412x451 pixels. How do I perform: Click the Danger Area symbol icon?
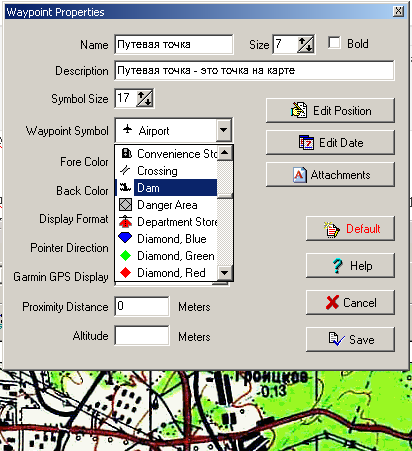(125, 205)
